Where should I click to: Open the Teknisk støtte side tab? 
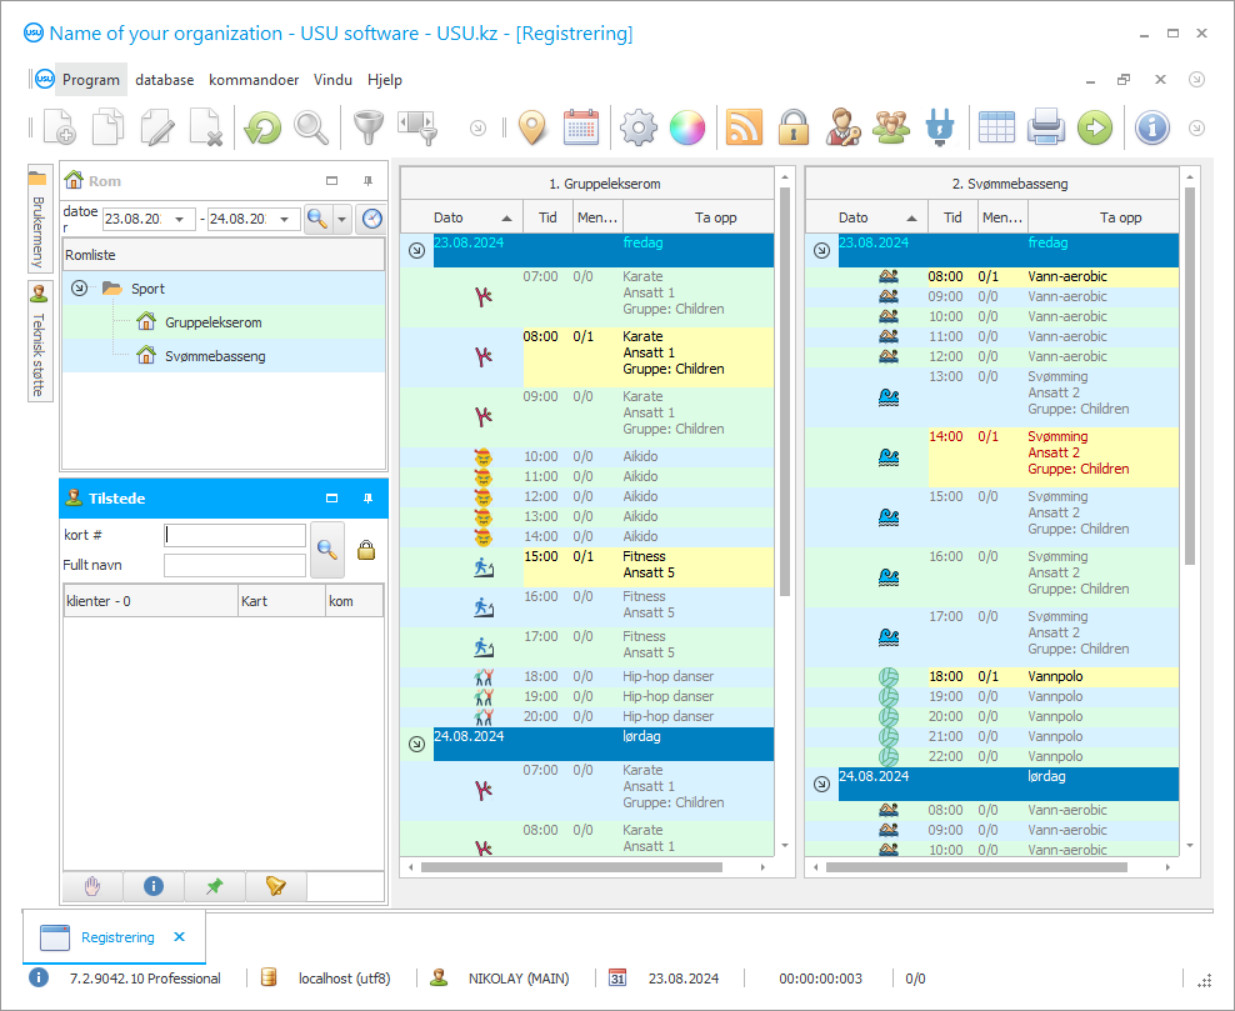click(39, 342)
